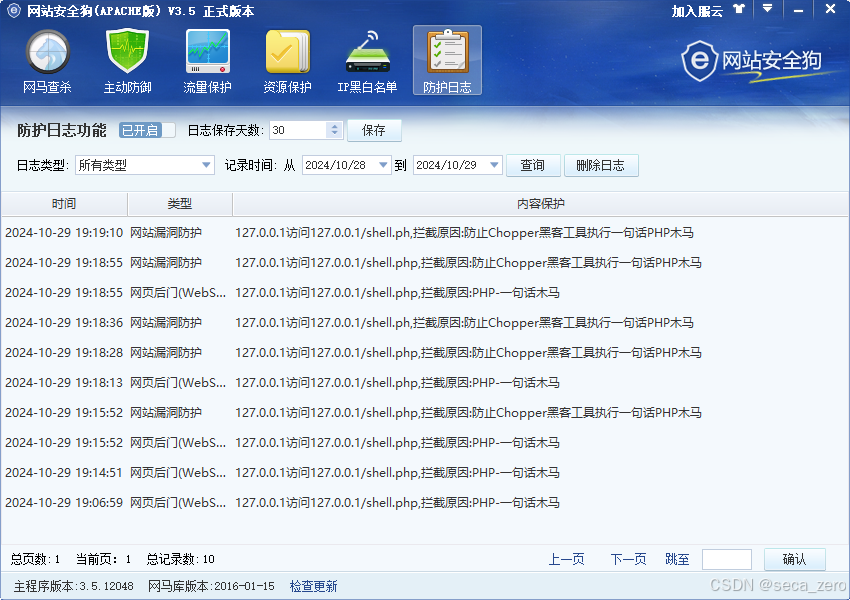Select the log row at 19:06:59
The width and height of the screenshot is (850, 600).
(424, 502)
